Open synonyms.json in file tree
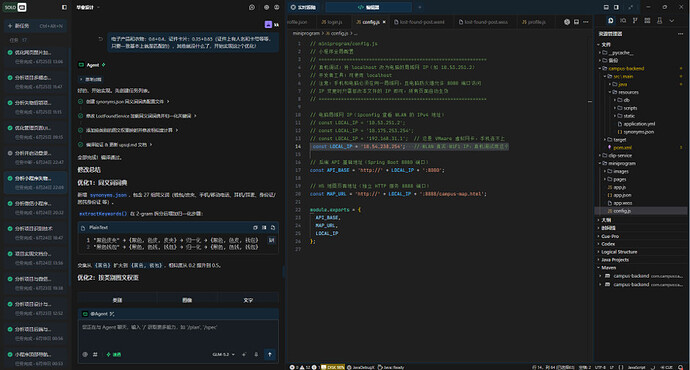 [638, 132]
